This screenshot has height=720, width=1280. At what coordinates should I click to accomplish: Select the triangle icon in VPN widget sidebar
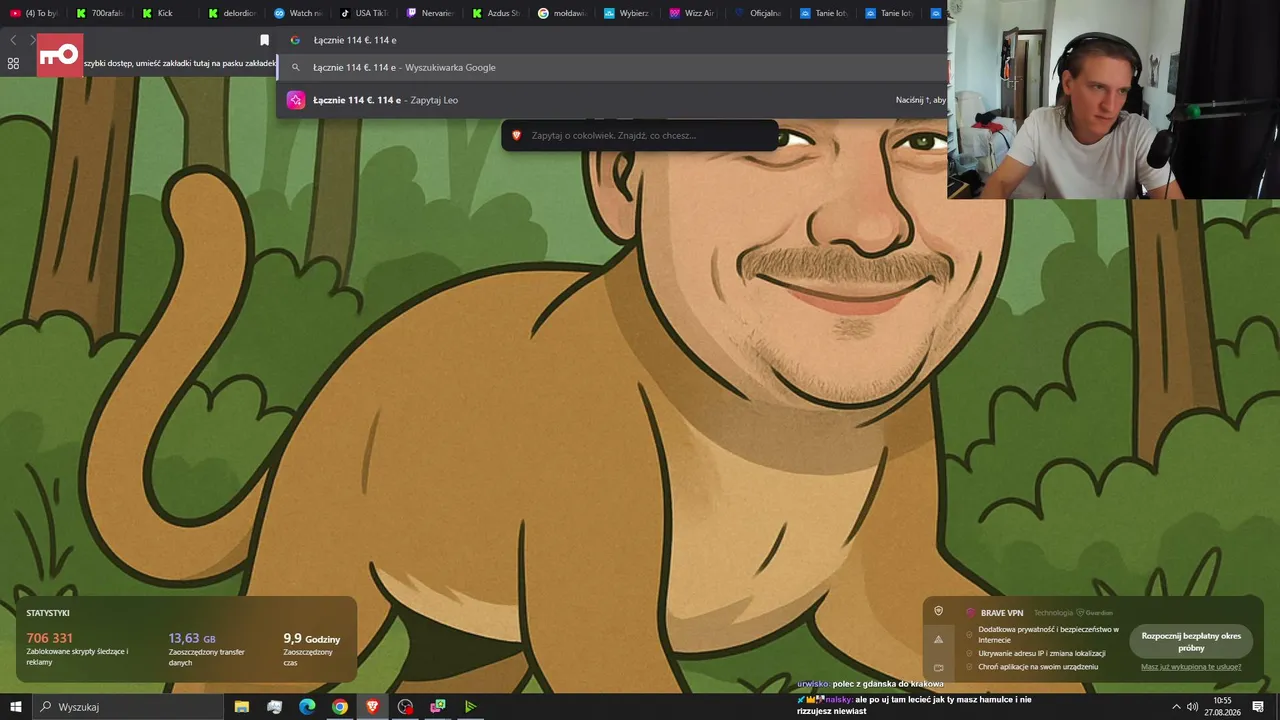coord(938,639)
